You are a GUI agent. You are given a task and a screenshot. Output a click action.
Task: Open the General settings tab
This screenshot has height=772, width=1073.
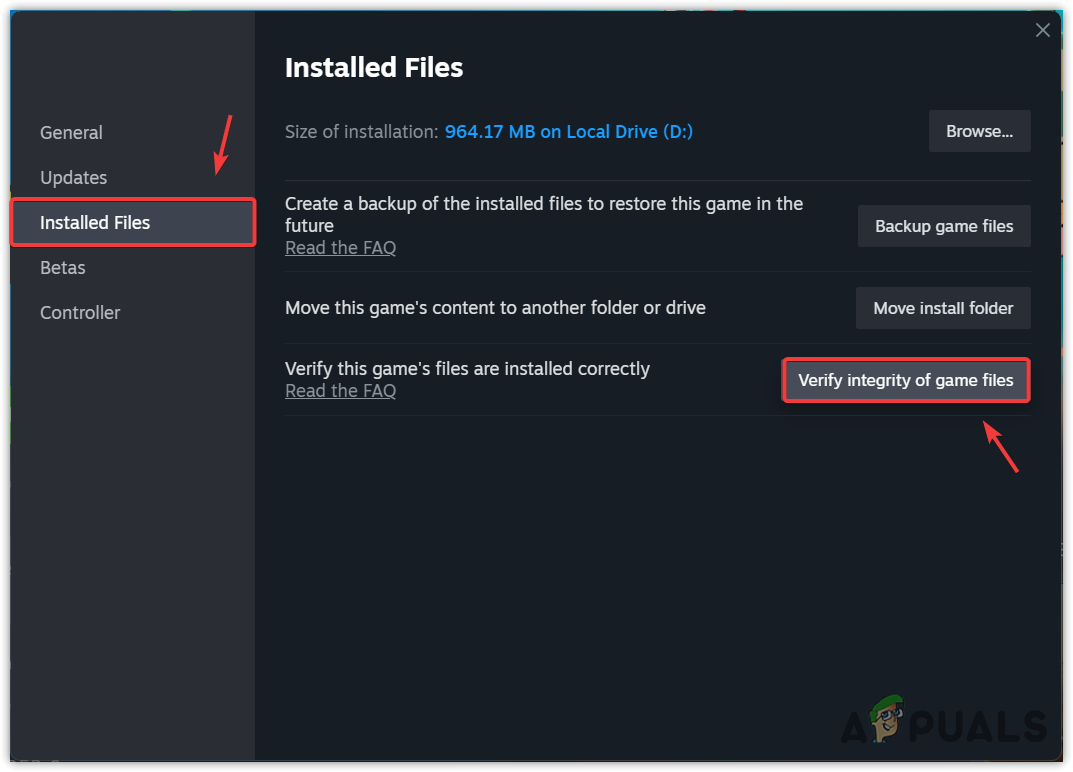tap(71, 132)
